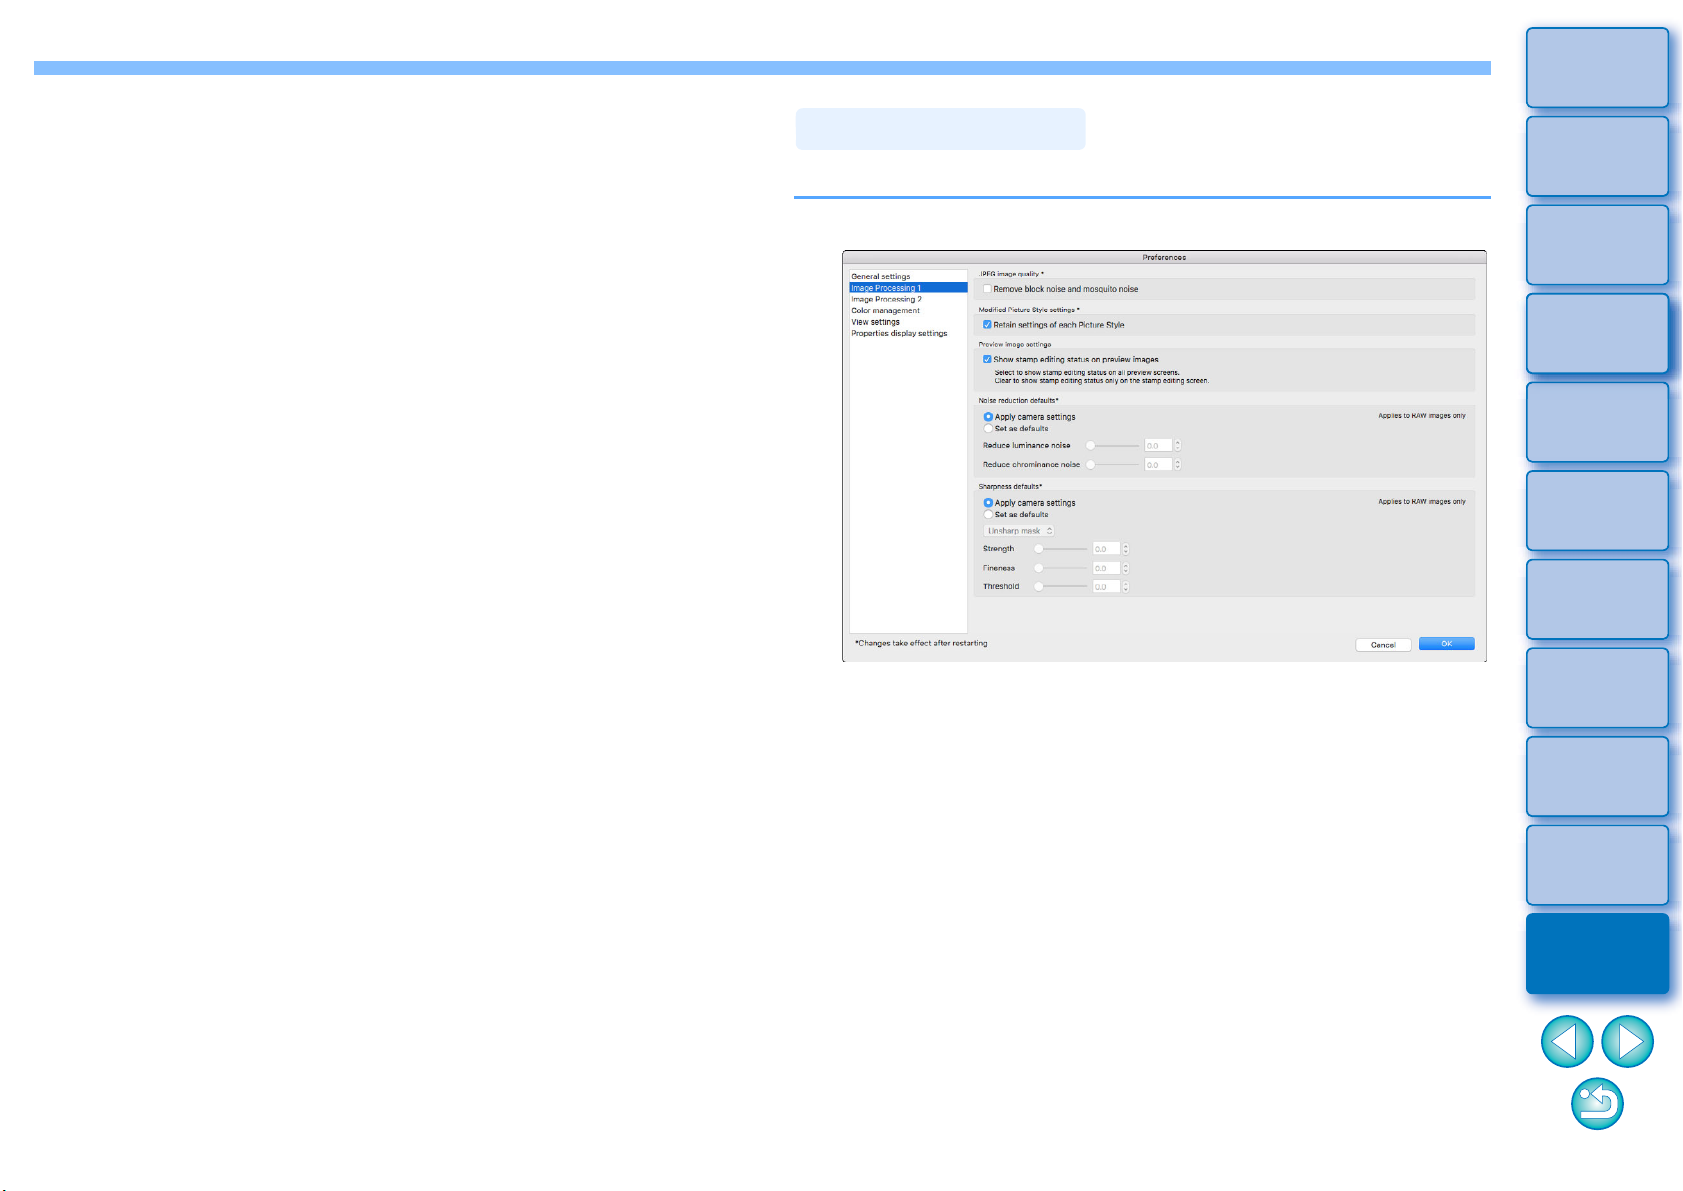The image size is (1683, 1191).
Task: Click the Strength slider
Action: [x=1061, y=549]
